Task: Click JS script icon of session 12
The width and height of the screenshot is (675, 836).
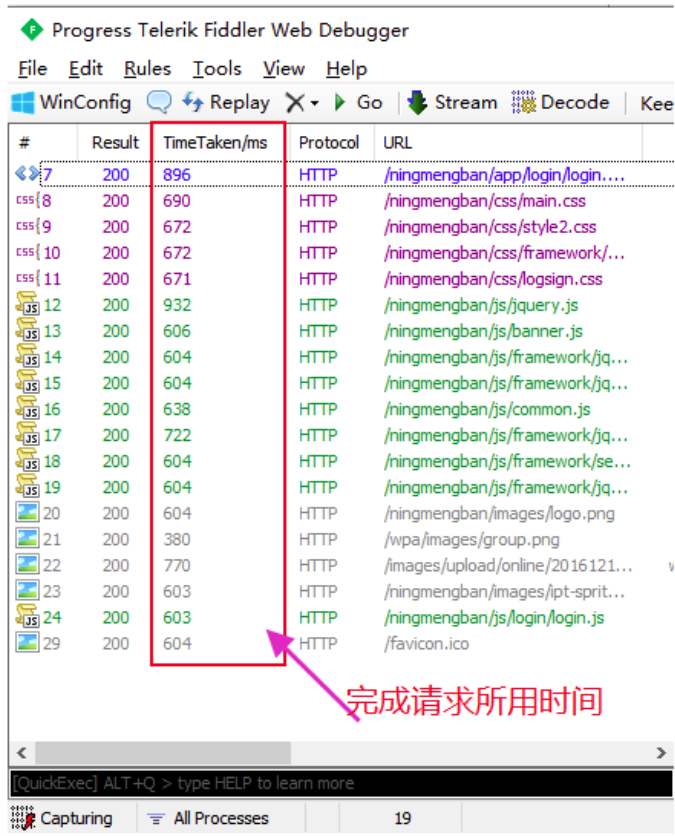Action: (27, 303)
